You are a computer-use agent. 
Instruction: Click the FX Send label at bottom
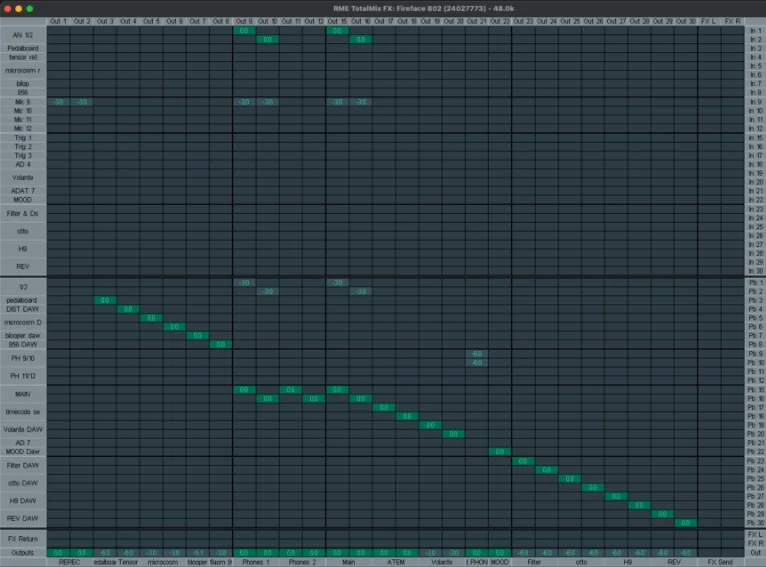tap(720, 562)
